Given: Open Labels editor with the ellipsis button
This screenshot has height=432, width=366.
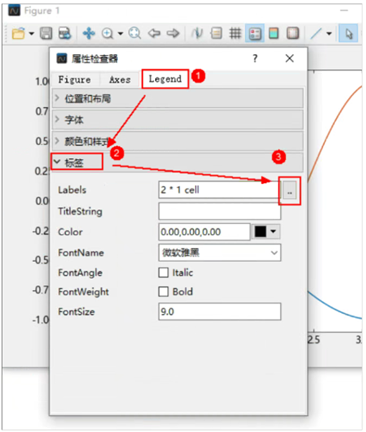Looking at the screenshot, I should [290, 191].
